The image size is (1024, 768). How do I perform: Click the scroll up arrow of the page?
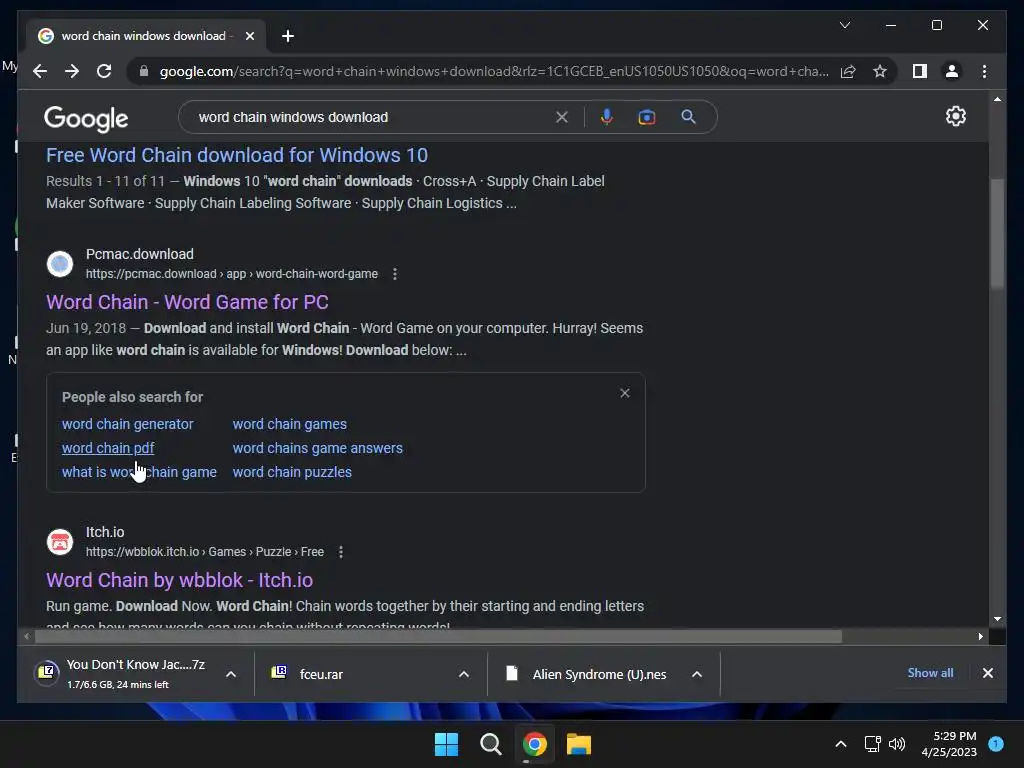tap(997, 99)
